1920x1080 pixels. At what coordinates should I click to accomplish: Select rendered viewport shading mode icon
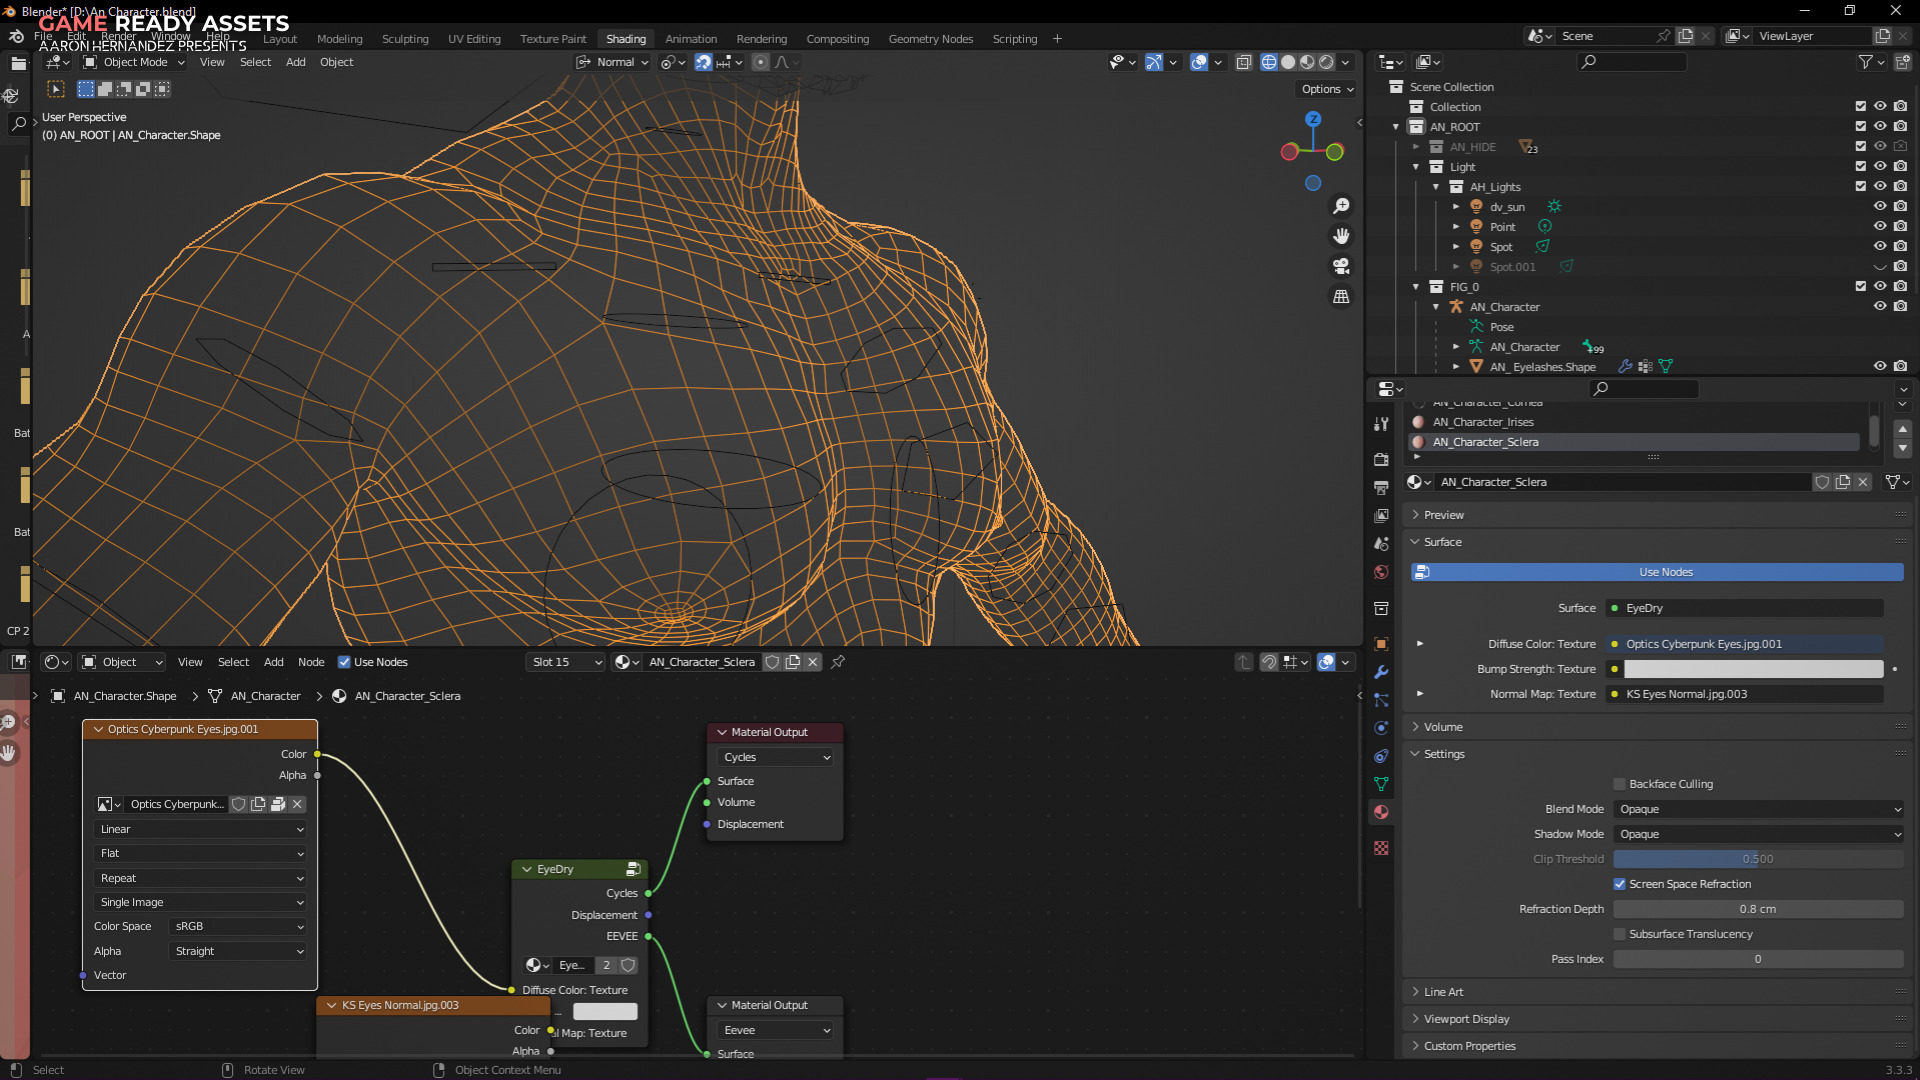(1326, 62)
